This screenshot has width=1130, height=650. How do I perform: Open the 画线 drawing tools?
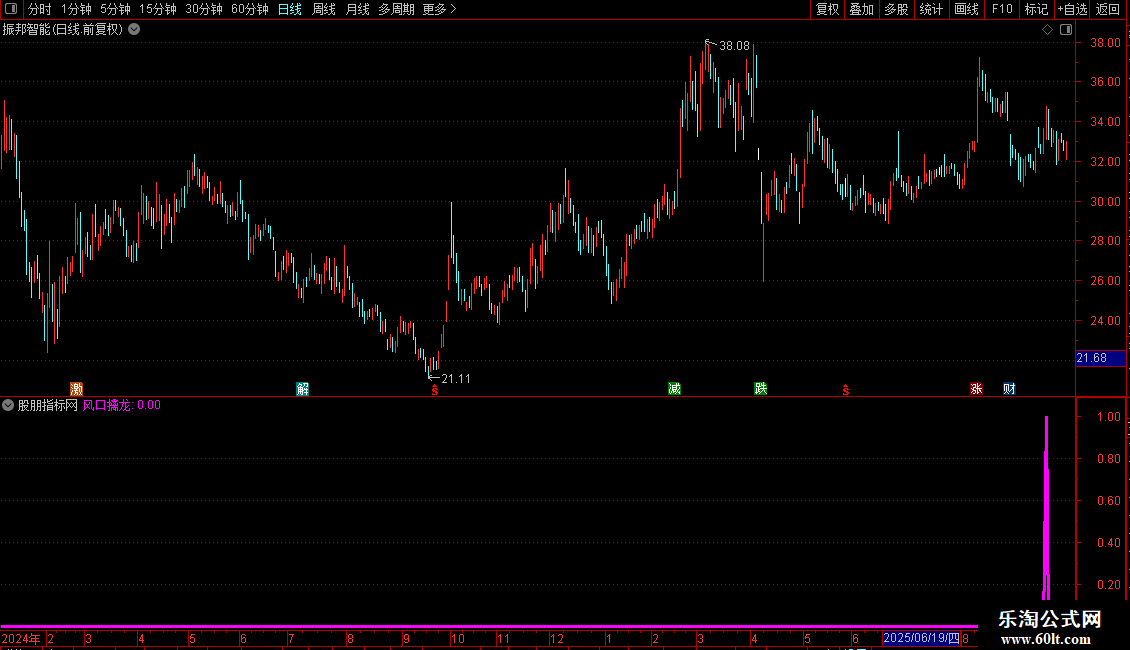point(966,9)
